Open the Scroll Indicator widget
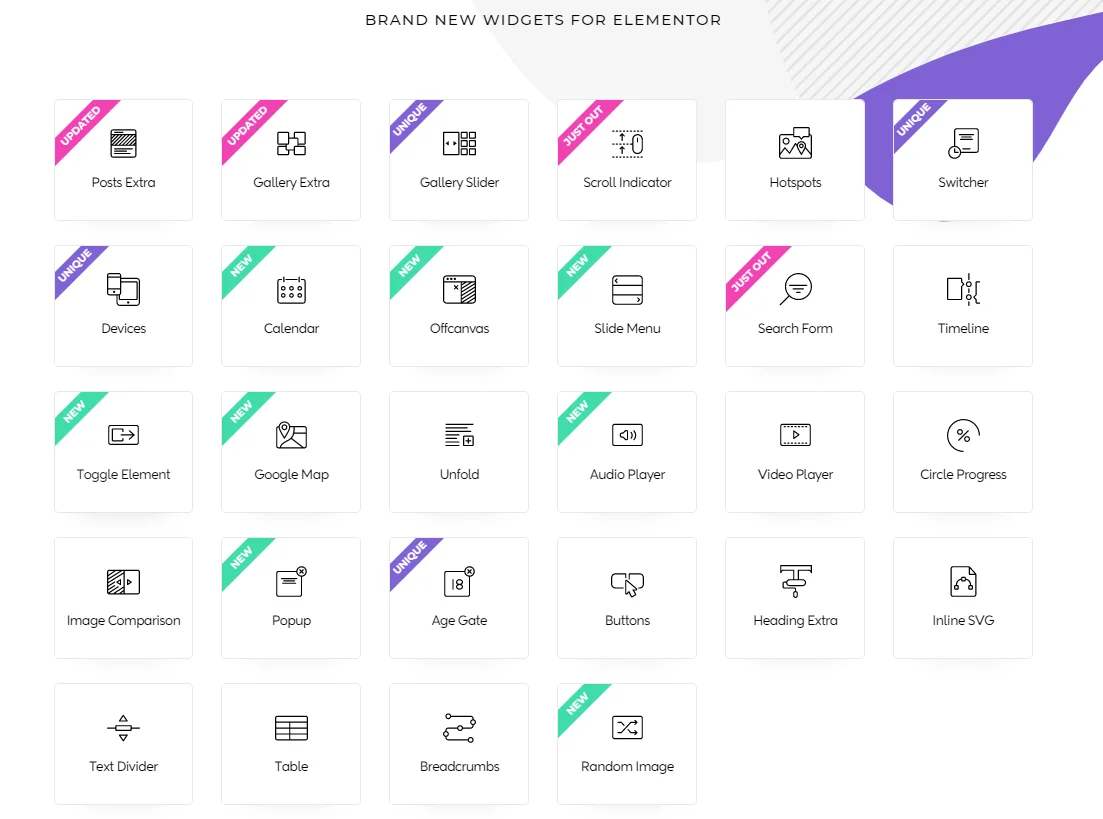Image resolution: width=1103 pixels, height=819 pixels. (x=627, y=142)
